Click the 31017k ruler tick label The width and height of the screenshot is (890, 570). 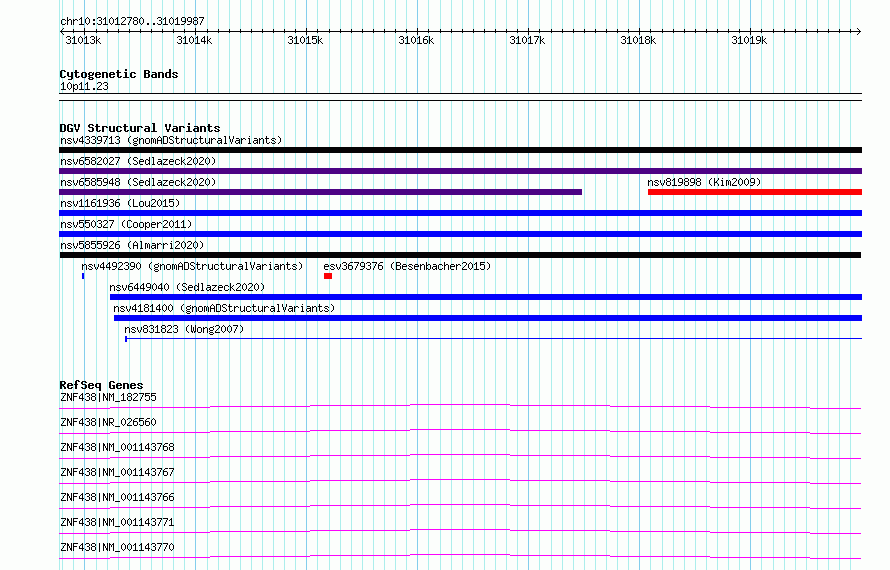(527, 40)
